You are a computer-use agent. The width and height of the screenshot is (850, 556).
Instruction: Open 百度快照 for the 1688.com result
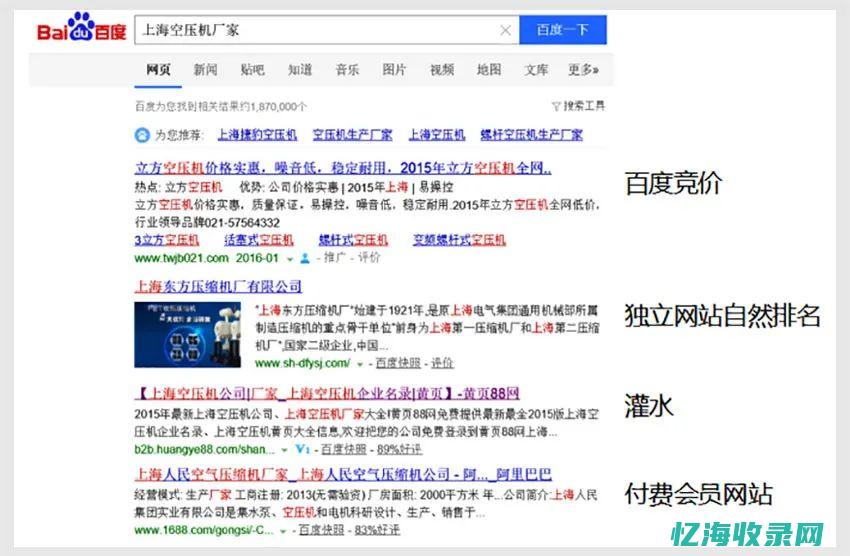321,530
